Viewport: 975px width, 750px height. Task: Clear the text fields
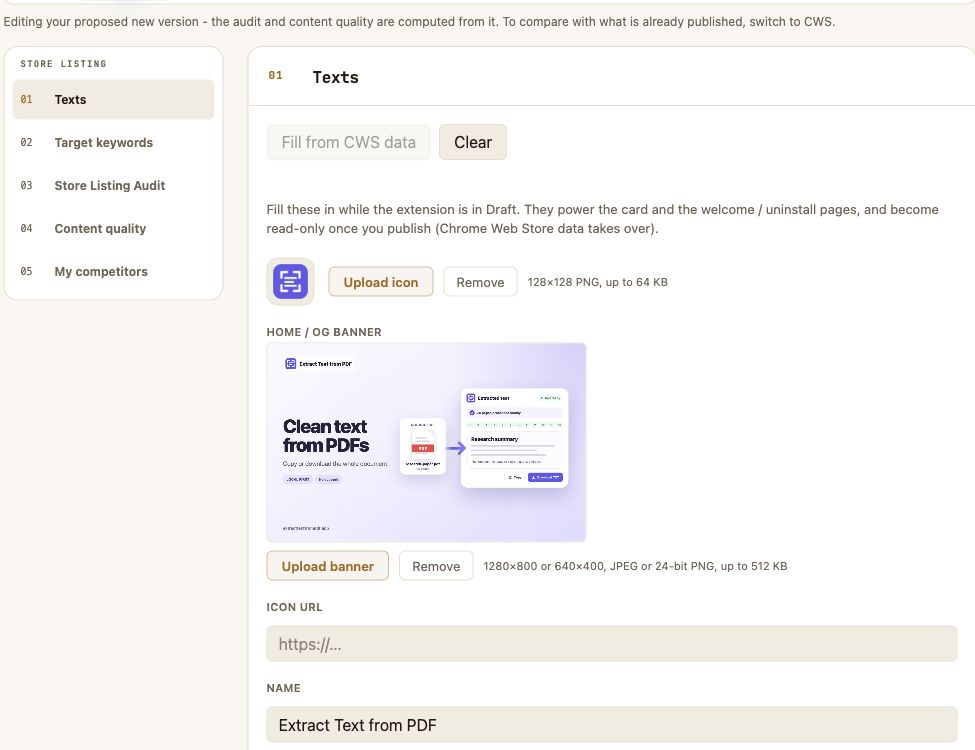pyautogui.click(x=473, y=142)
